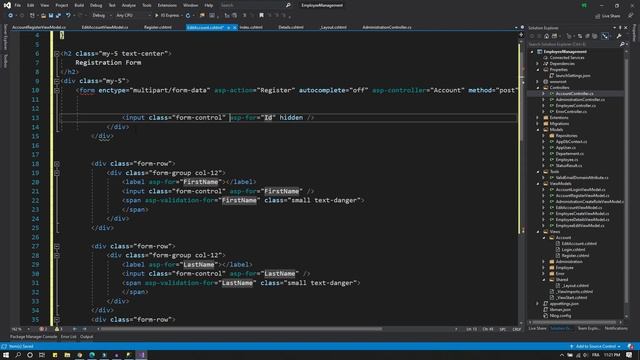
Task: Close the active EditAccount.cshtml tab
Action: click(235, 27)
